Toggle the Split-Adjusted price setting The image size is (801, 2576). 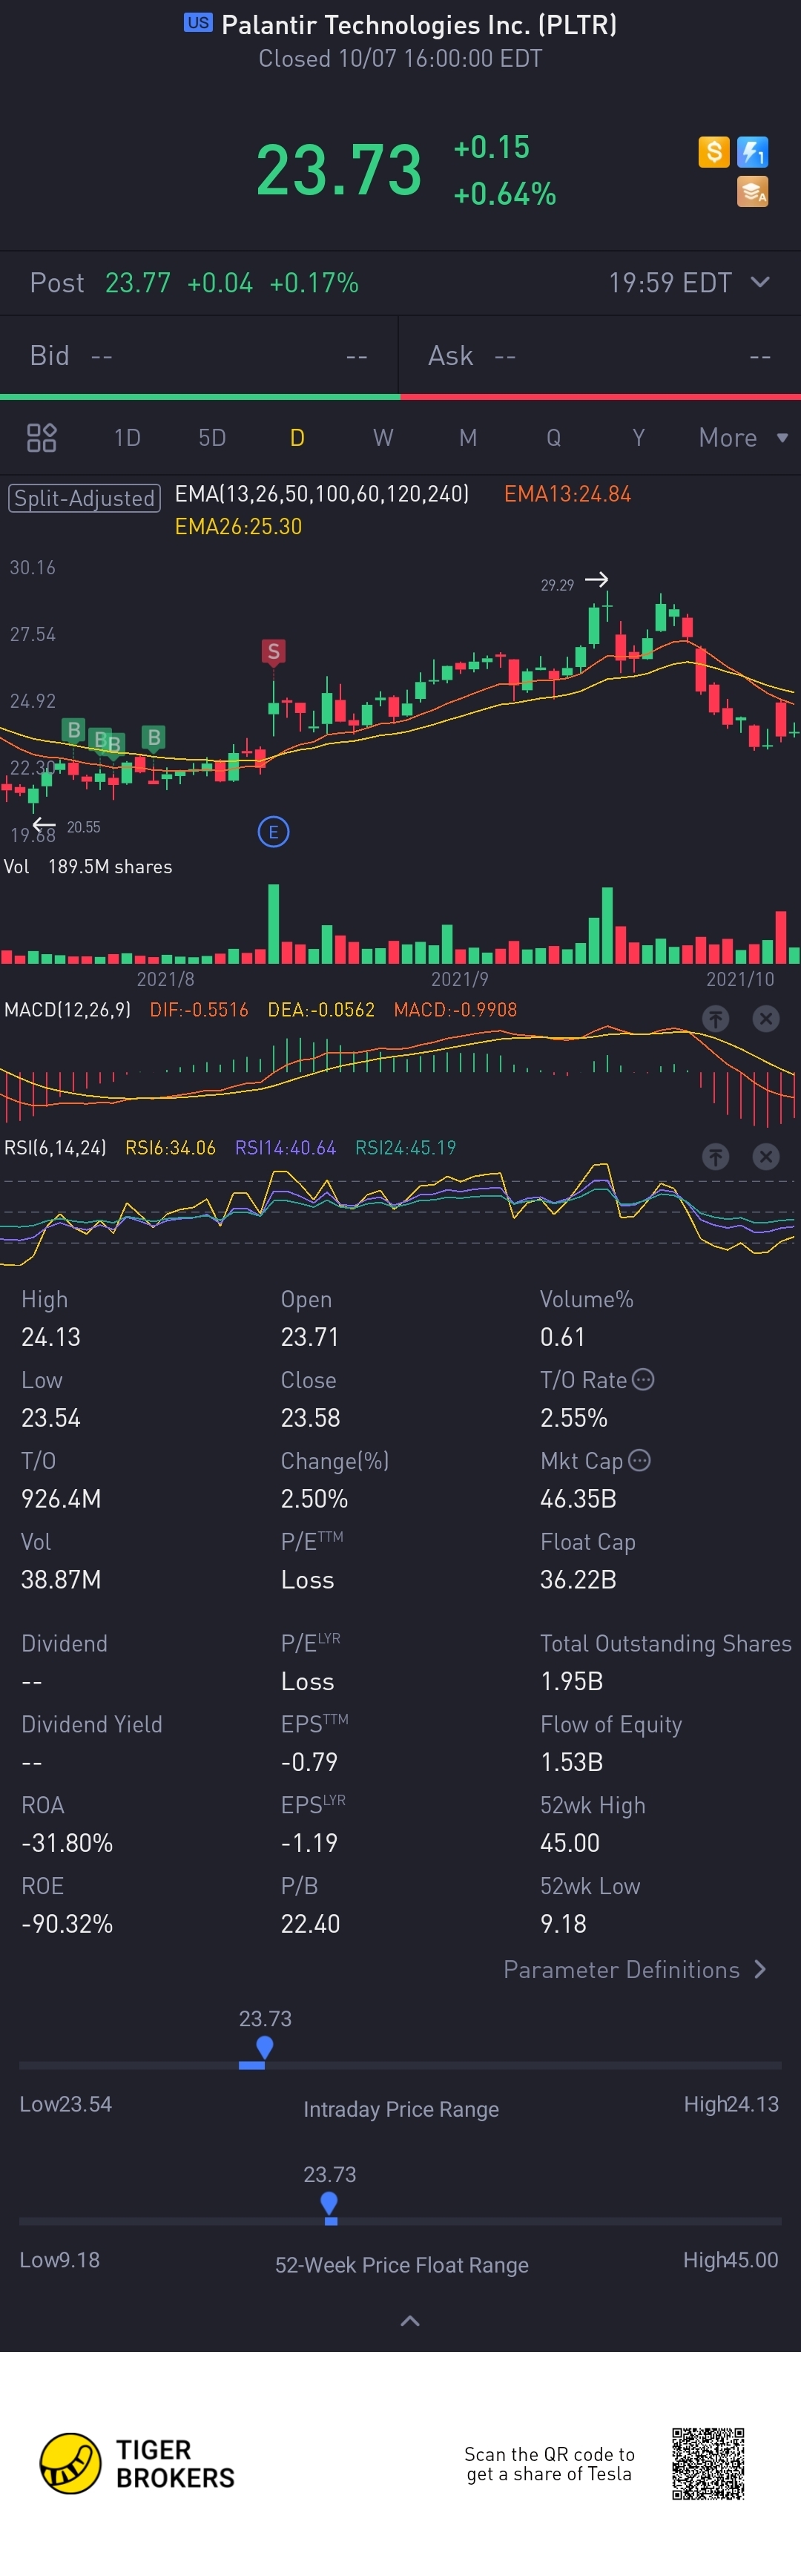84,498
